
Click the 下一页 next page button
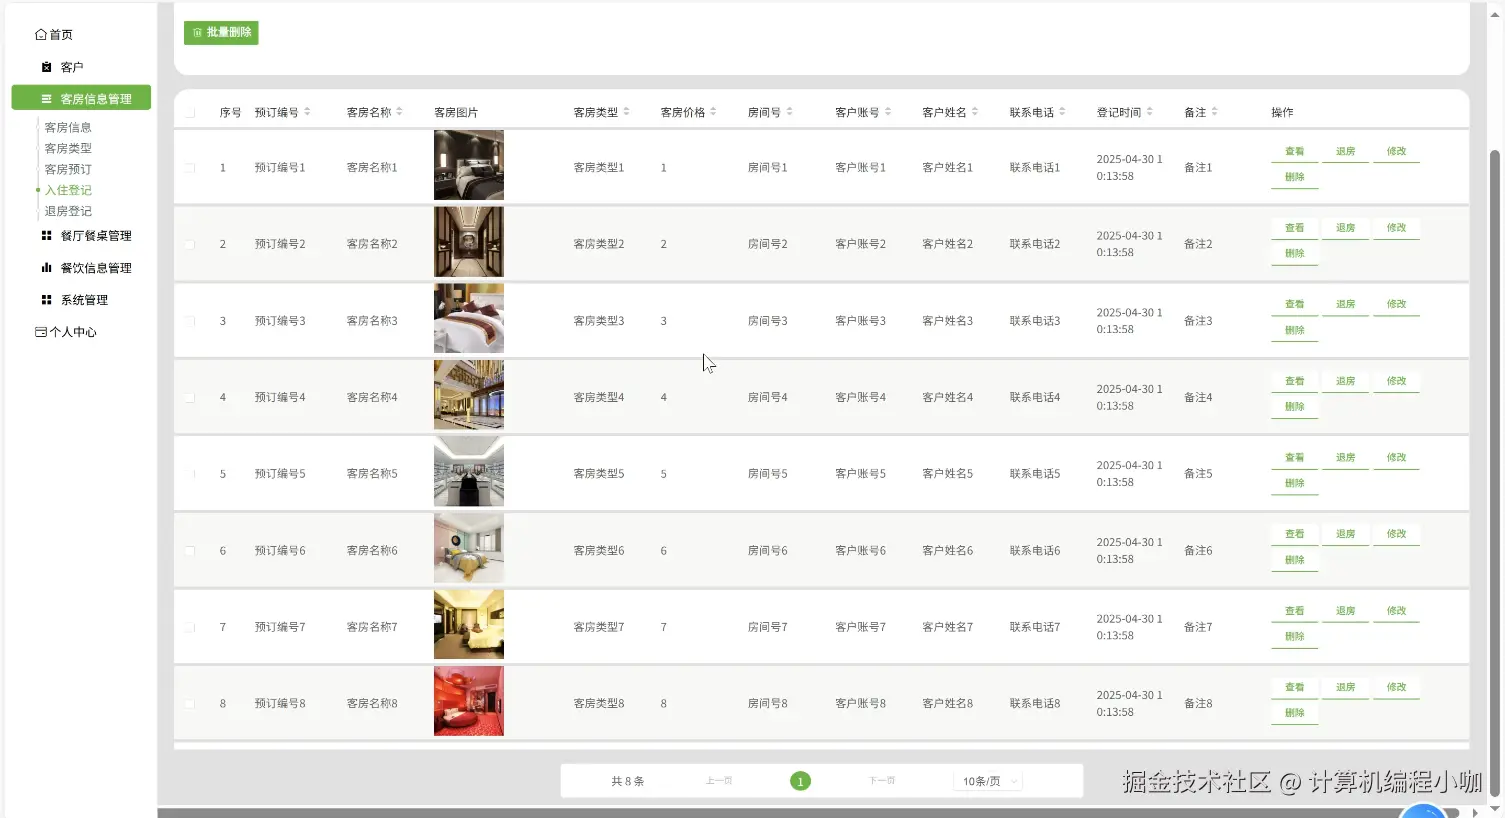881,781
